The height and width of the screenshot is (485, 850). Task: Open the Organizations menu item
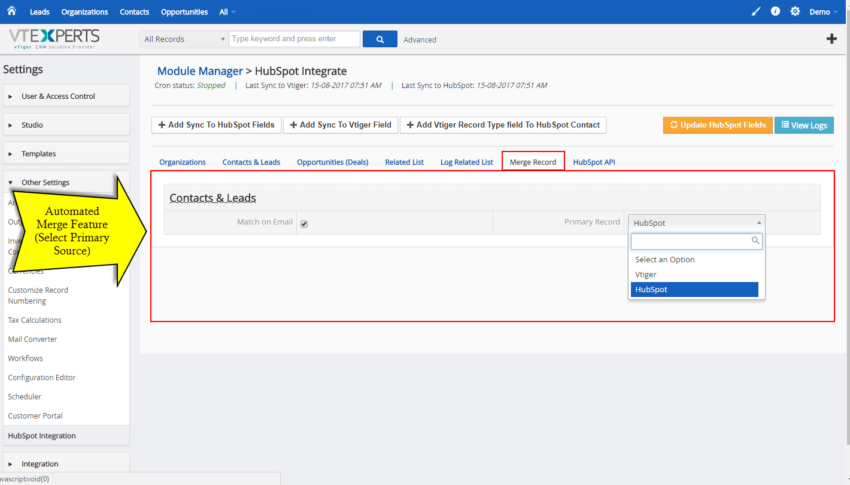(84, 12)
